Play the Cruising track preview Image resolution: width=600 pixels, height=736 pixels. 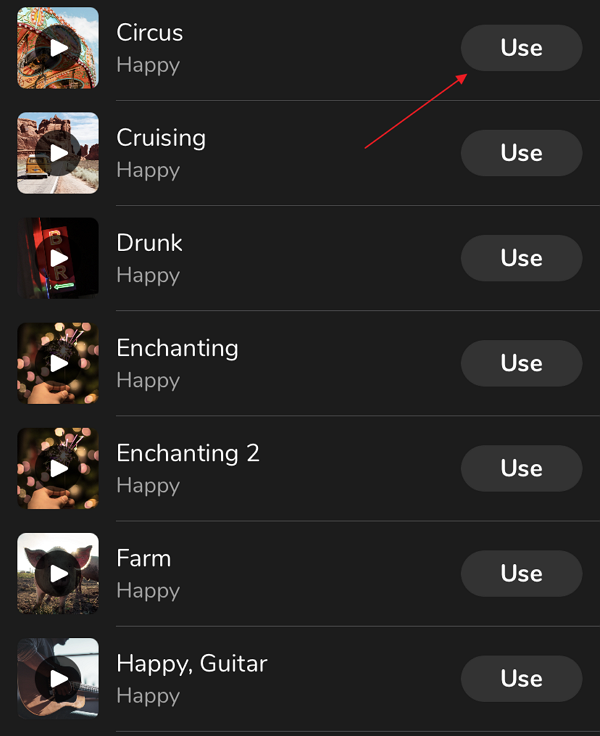point(58,153)
